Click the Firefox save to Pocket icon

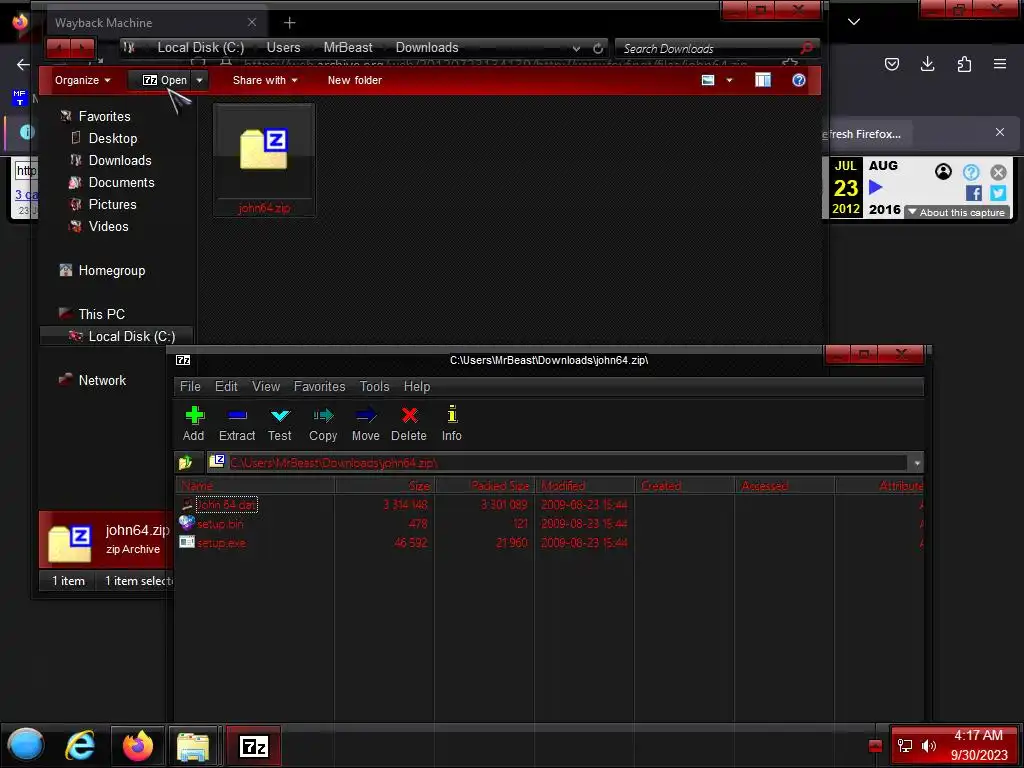891,64
